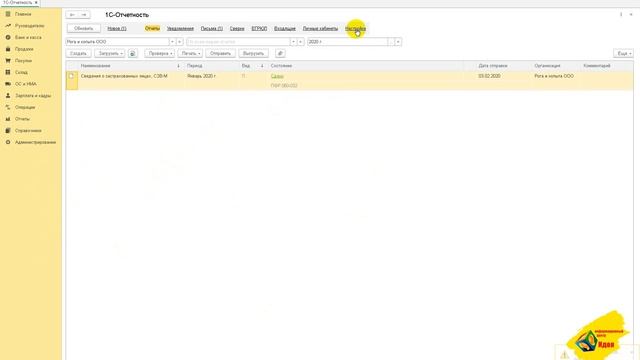The height and width of the screenshot is (360, 640).
Task: Expand the 2020 period dropdown arrow
Action: 398,42
